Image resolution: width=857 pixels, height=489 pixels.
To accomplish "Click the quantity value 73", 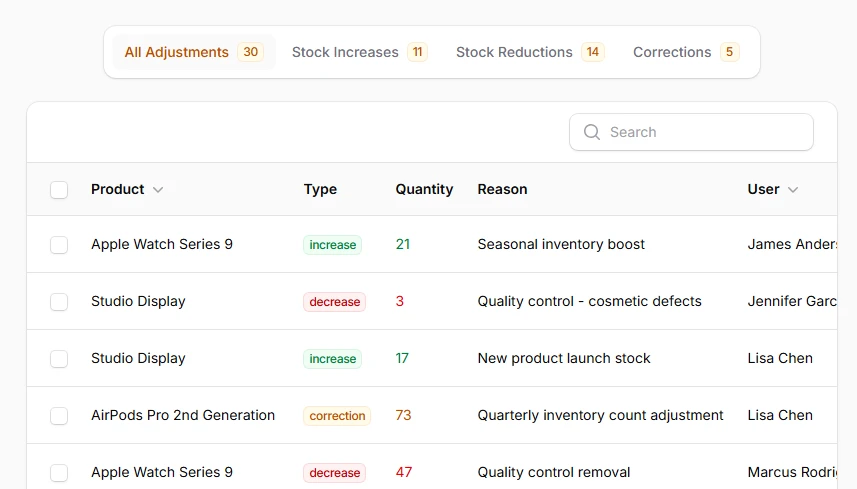I will tap(403, 415).
